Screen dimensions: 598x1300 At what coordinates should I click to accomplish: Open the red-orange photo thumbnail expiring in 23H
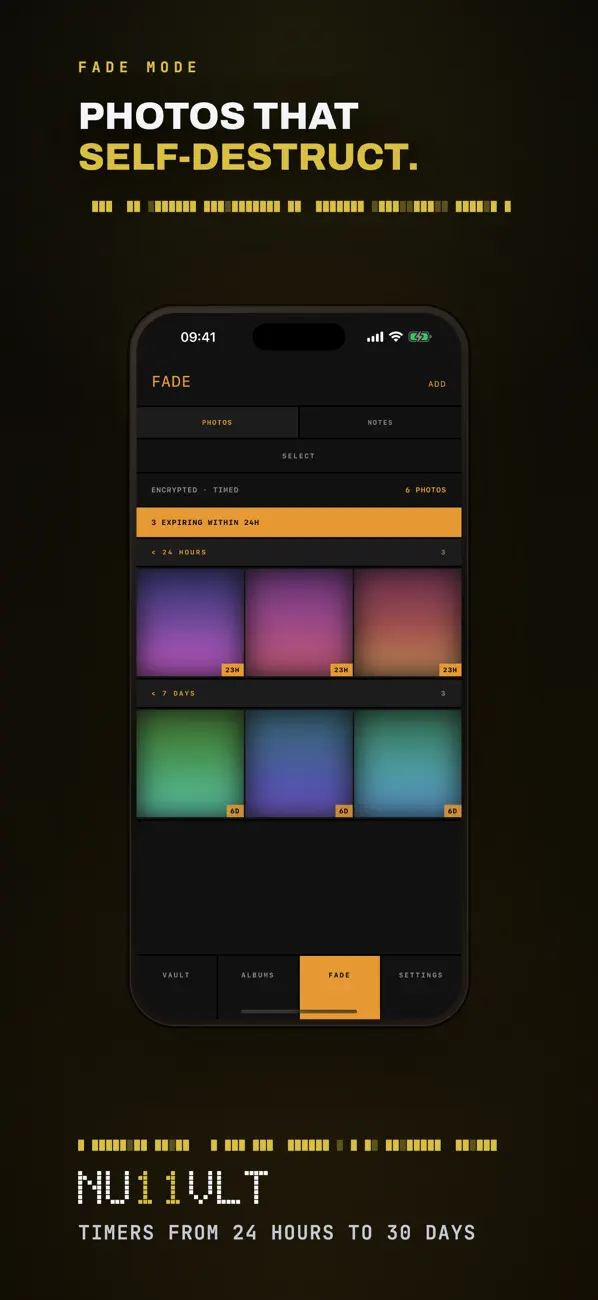408,623
